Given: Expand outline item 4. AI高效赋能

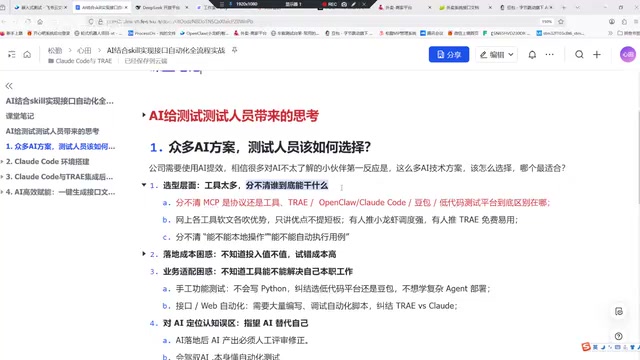Looking at the screenshot, I should 2,192.
